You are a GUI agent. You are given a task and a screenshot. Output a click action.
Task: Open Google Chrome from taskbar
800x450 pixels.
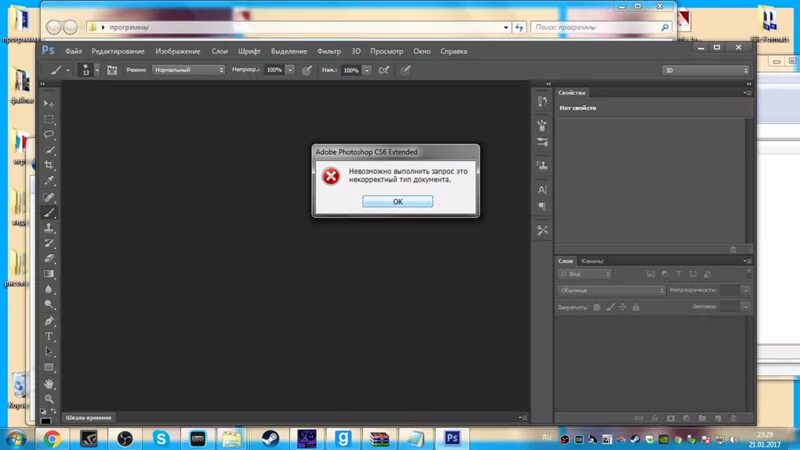click(x=52, y=439)
